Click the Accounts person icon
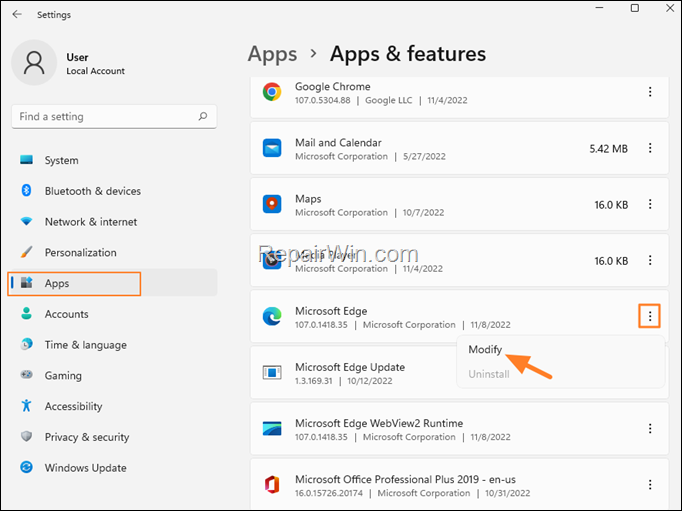Viewport: 682px width, 511px height. point(27,313)
